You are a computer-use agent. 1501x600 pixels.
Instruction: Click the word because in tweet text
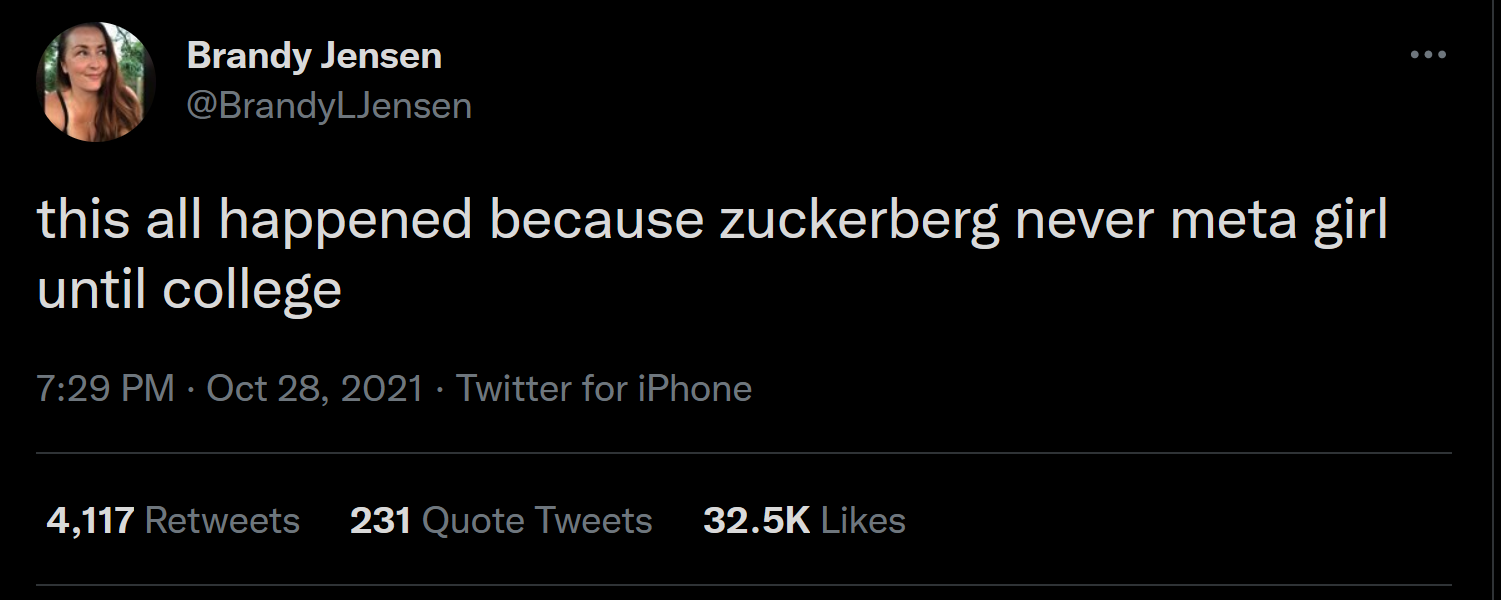point(595,222)
